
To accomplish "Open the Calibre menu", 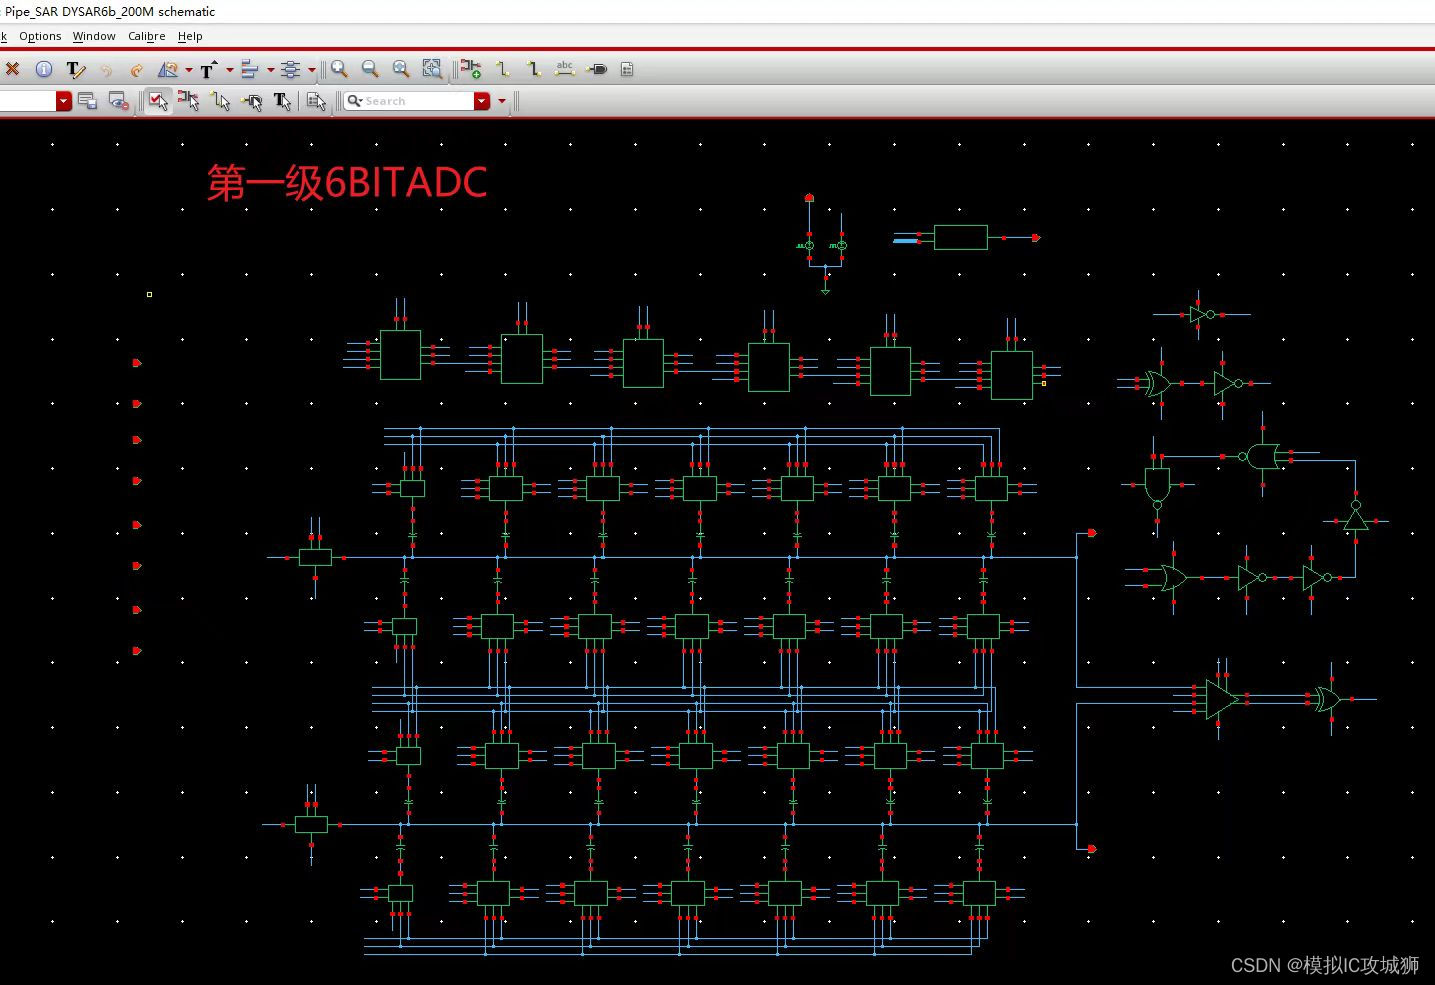I will point(146,36).
